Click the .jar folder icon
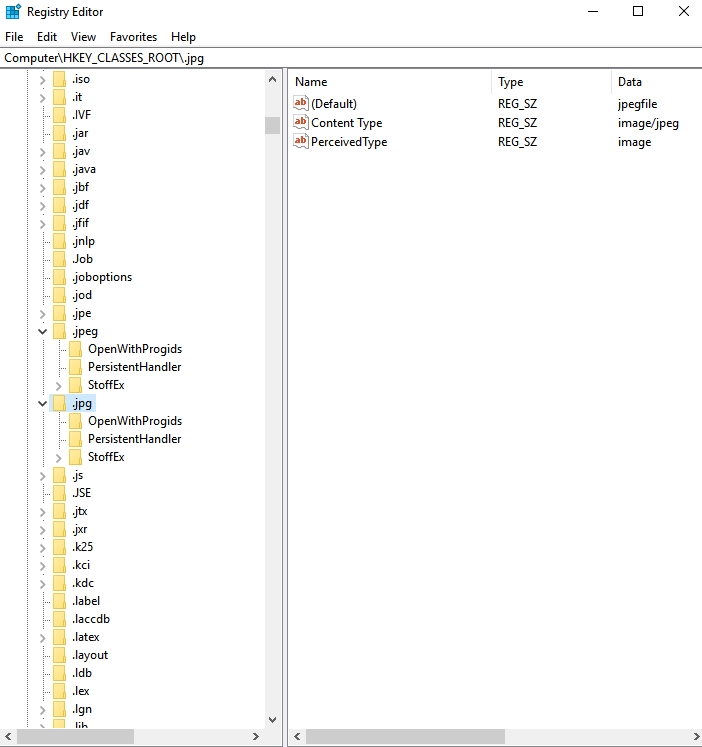 [60, 133]
